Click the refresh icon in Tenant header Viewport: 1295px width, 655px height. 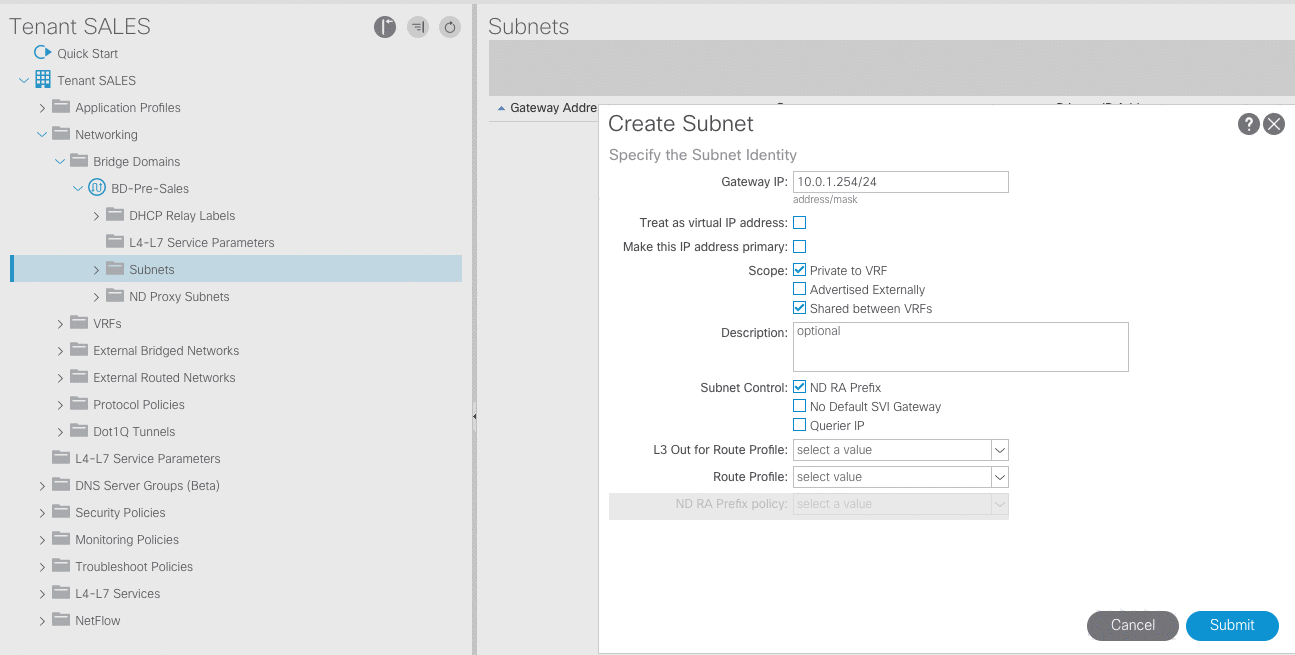pos(450,28)
